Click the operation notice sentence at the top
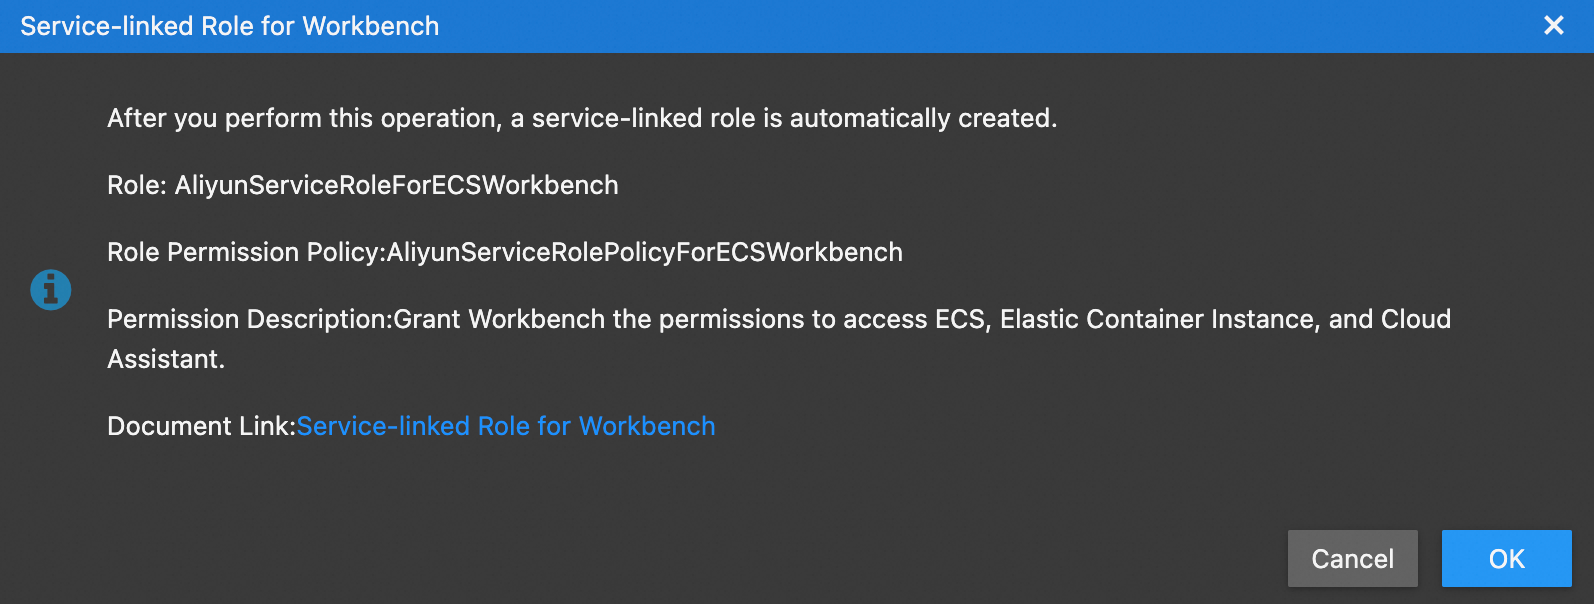This screenshot has width=1594, height=604. pos(581,118)
